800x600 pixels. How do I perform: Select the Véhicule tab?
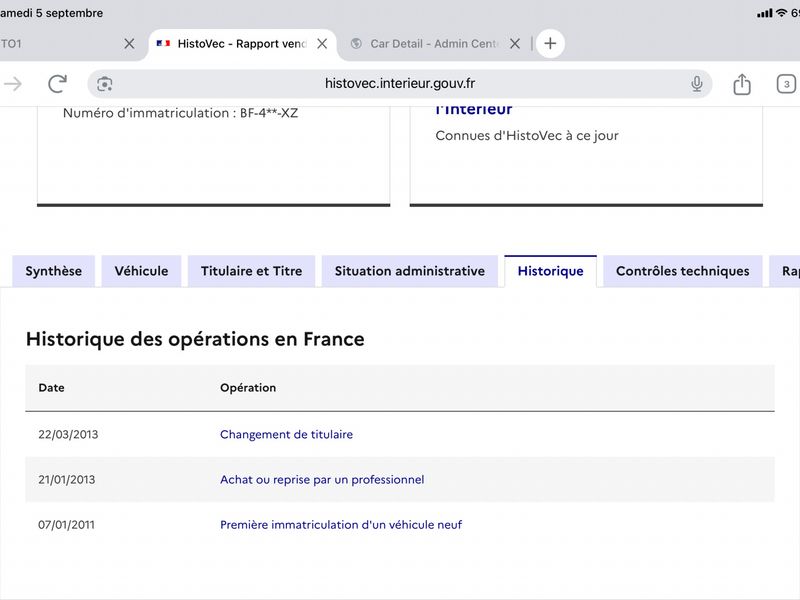(141, 271)
